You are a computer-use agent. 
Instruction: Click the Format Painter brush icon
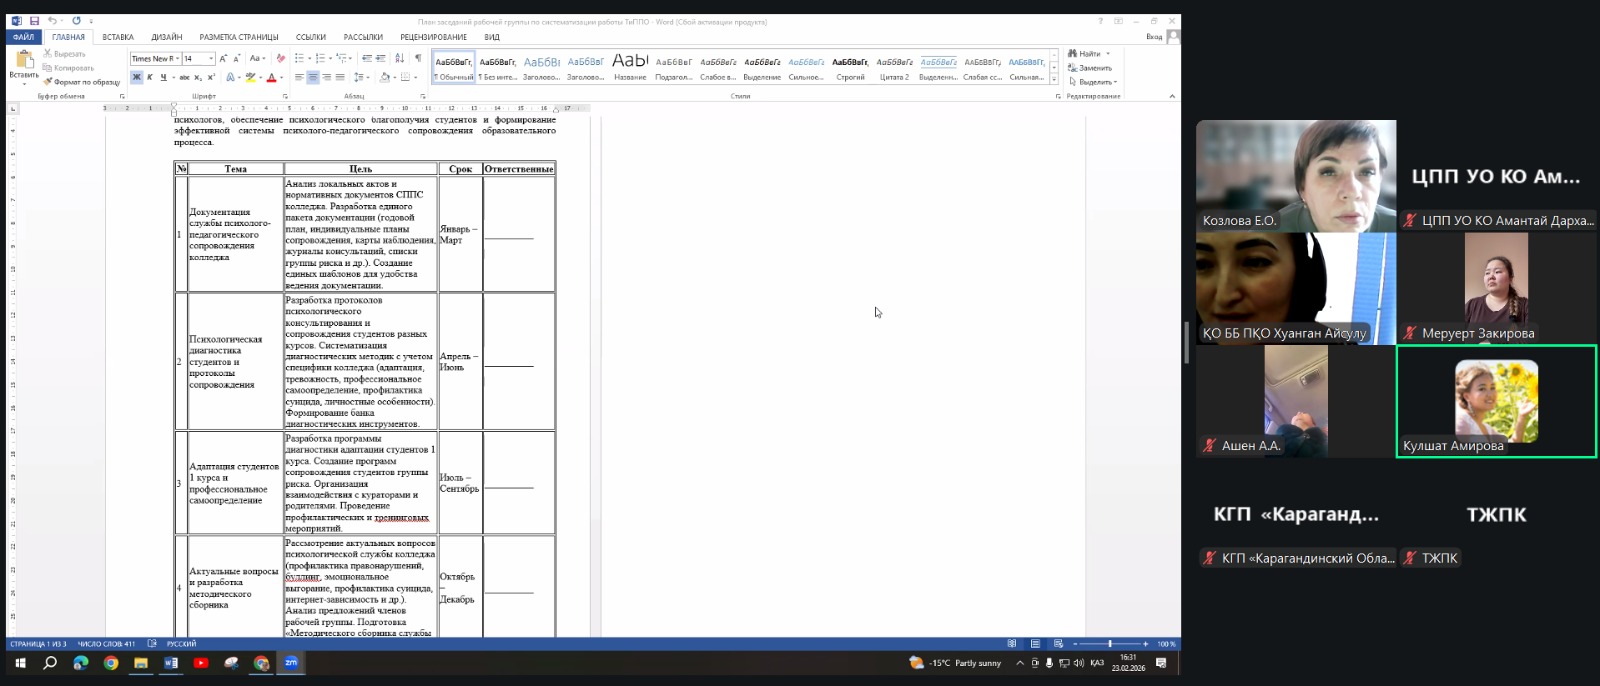click(47, 82)
